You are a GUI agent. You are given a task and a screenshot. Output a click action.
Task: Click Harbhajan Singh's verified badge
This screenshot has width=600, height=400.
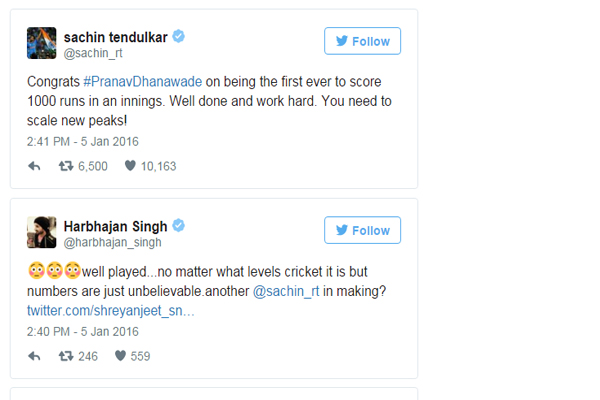(x=176, y=226)
